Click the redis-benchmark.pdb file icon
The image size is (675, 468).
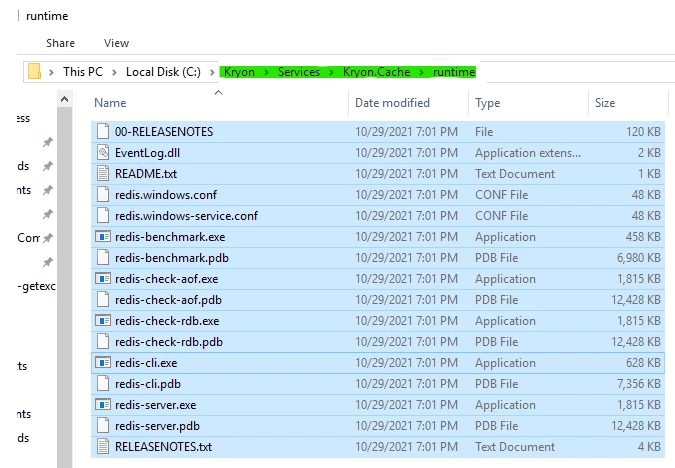click(x=103, y=257)
